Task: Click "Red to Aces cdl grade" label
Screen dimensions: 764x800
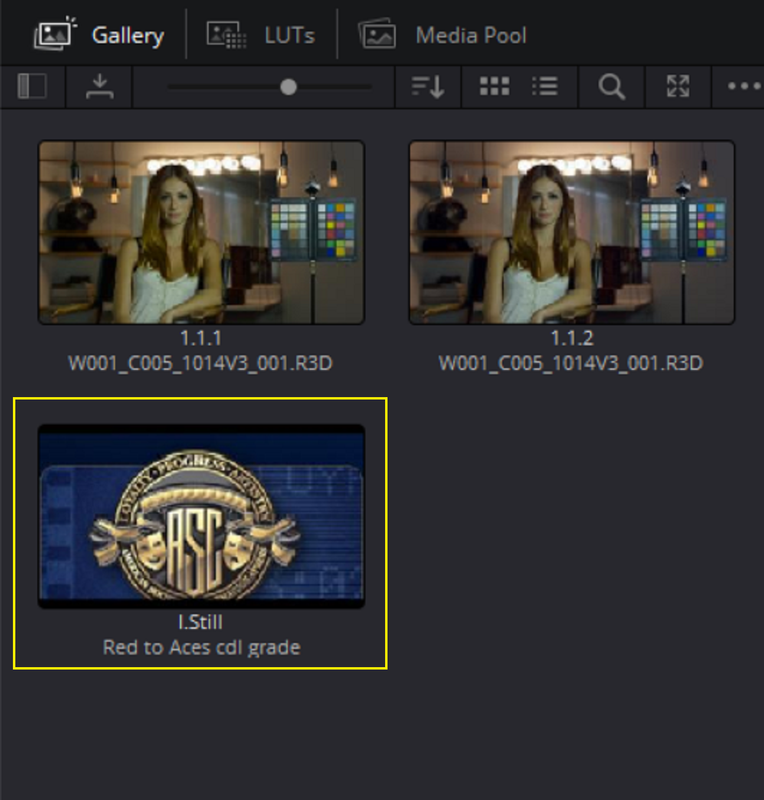Action: 202,647
